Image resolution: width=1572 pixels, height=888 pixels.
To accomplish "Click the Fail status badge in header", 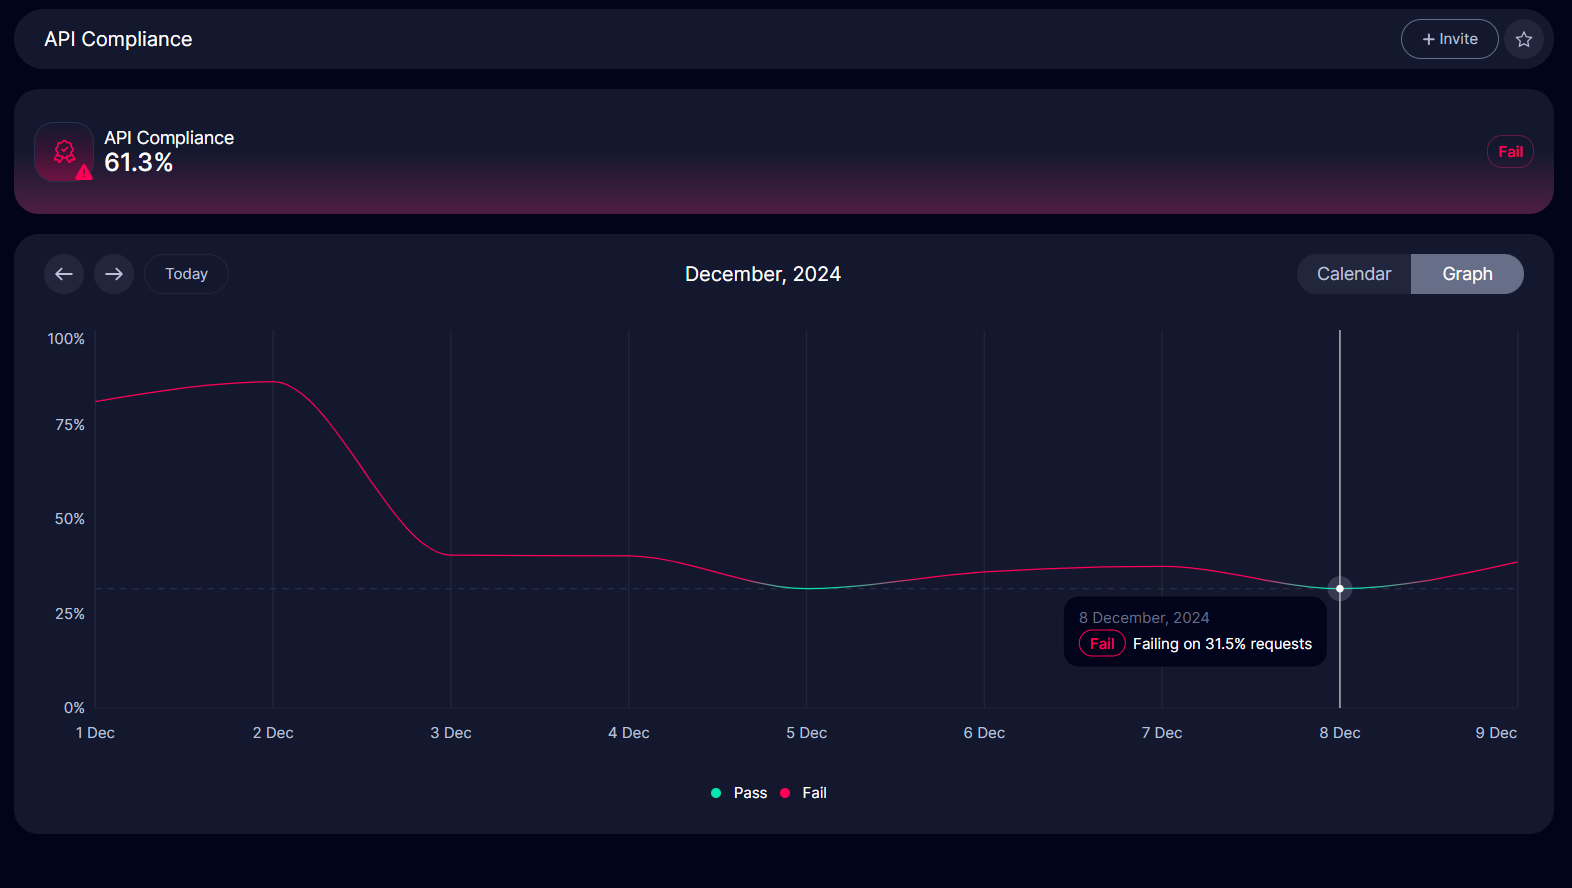I will 1509,152.
